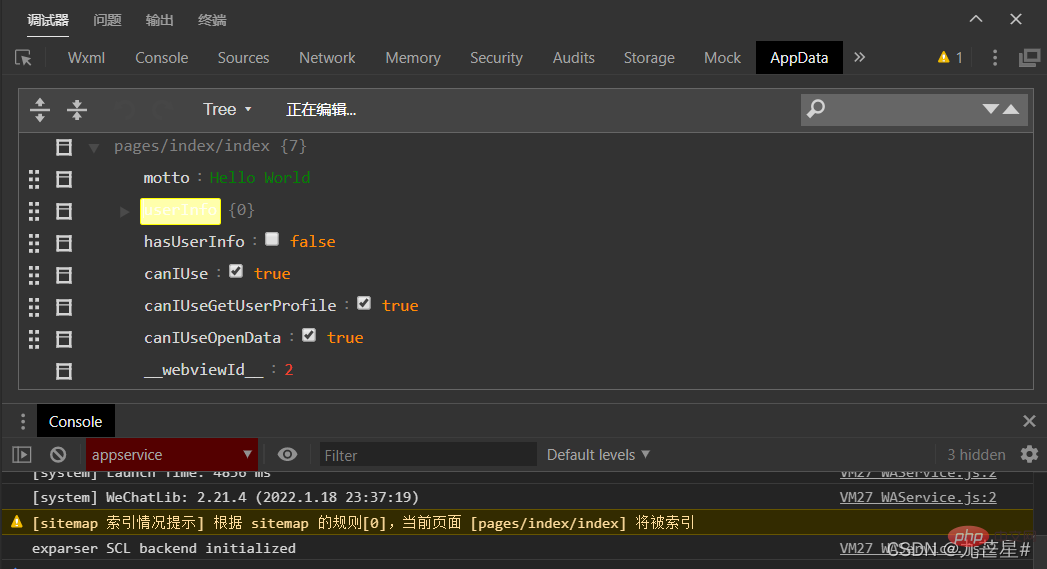Collapse all fields in AppData tree

click(x=77, y=110)
